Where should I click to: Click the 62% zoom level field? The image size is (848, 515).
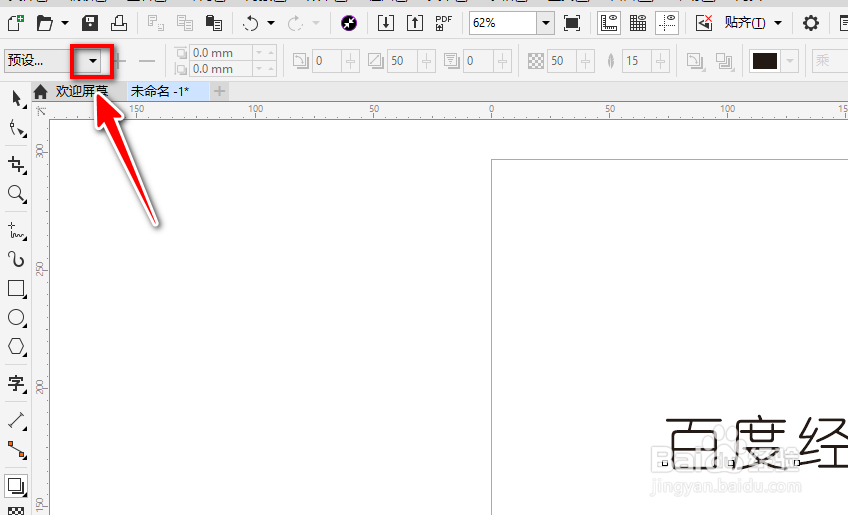[x=503, y=23]
